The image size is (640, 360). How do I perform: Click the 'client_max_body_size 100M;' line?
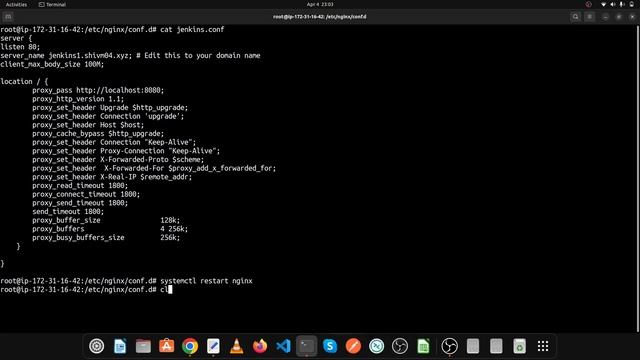(x=52, y=64)
